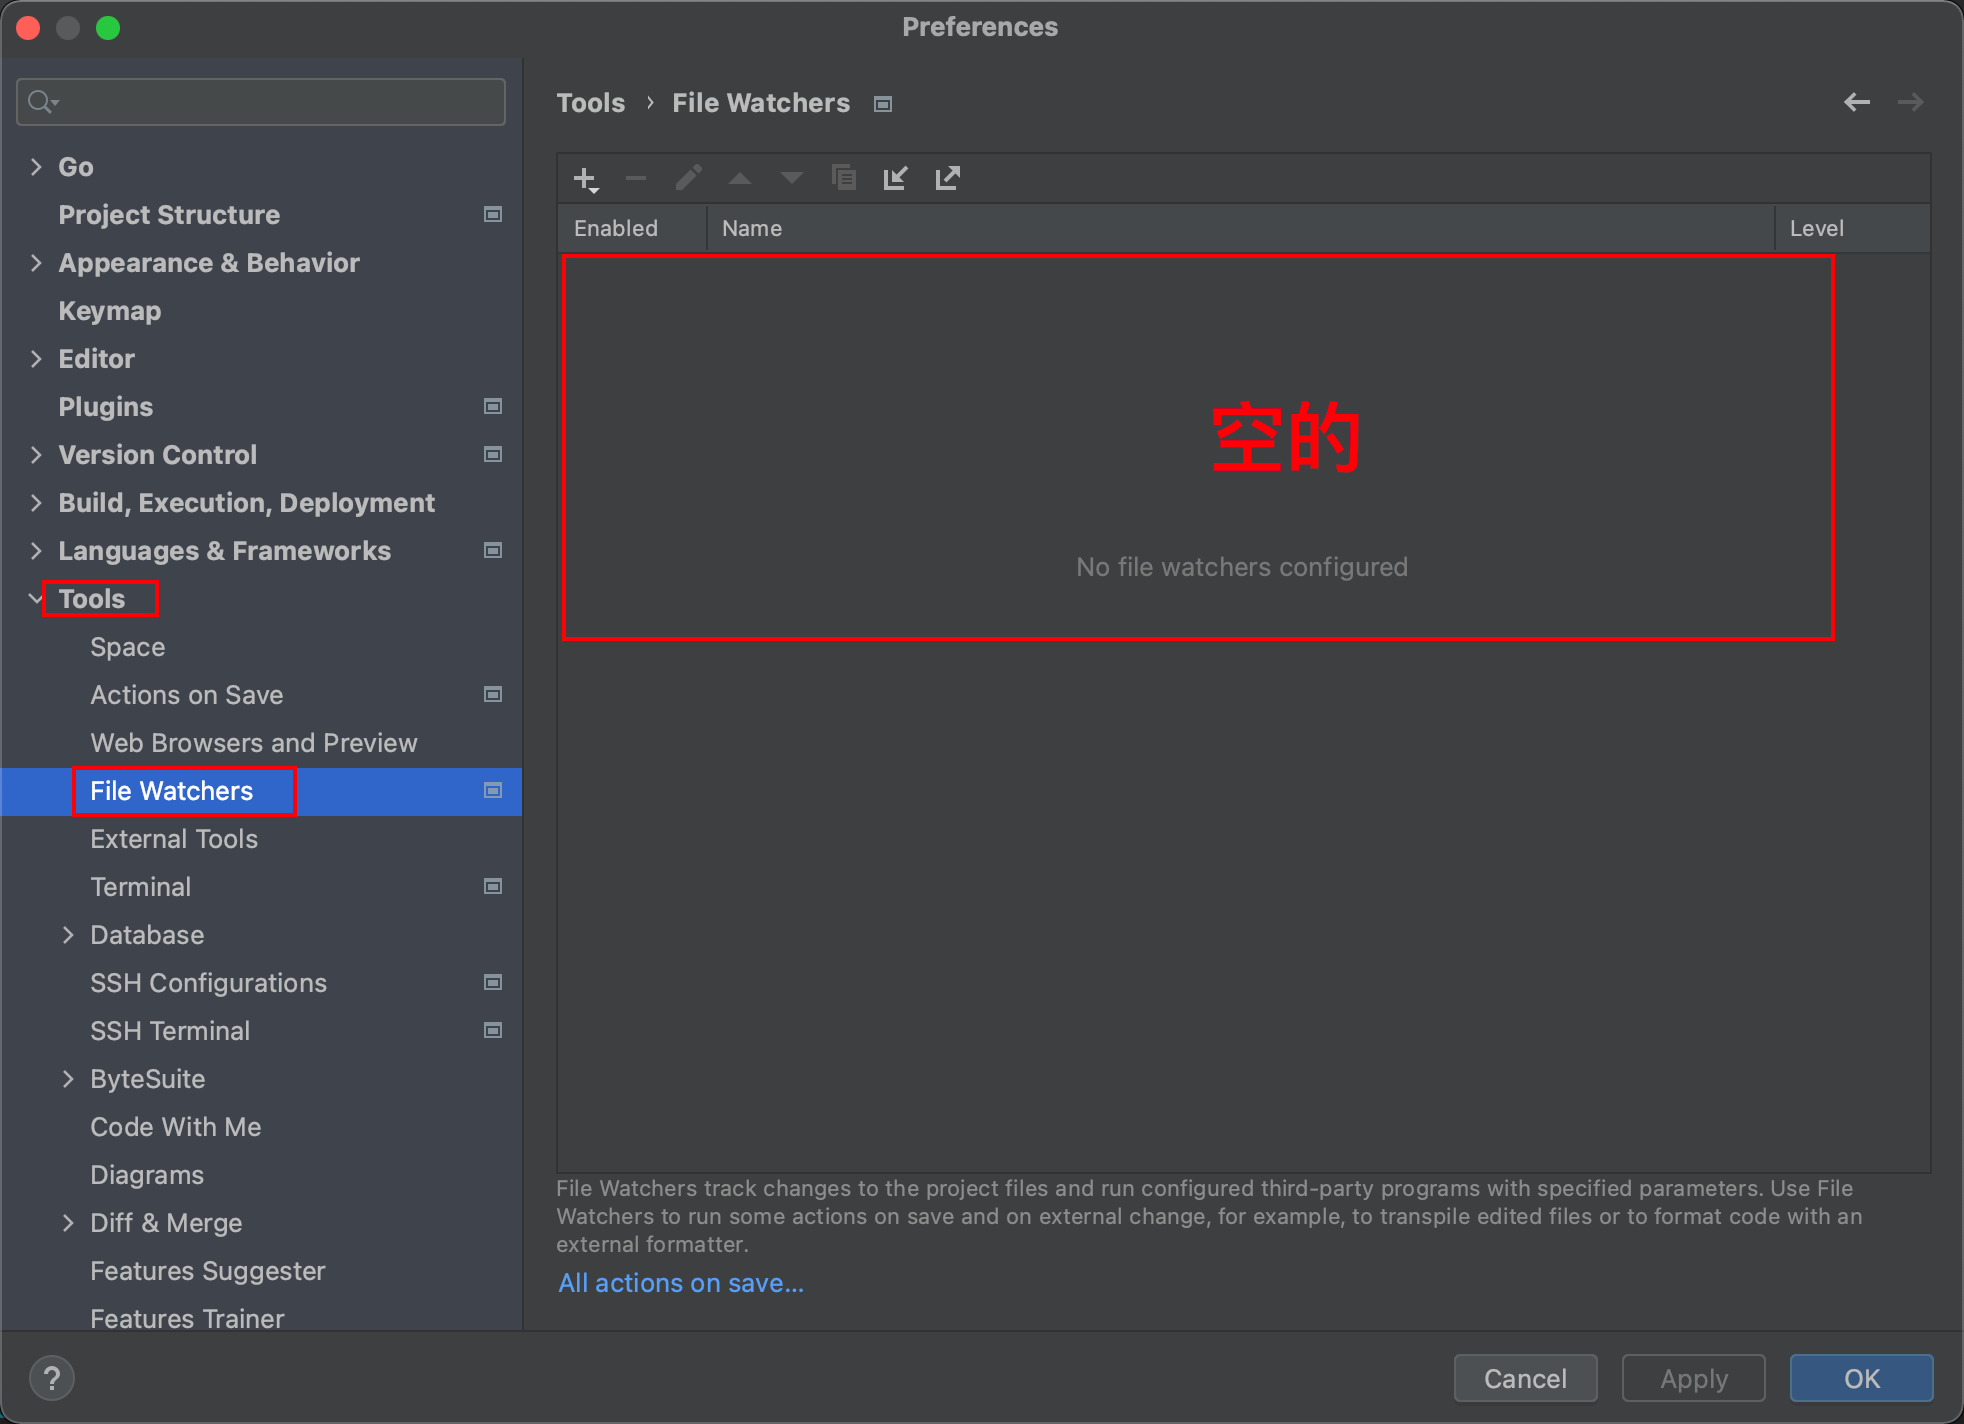Click project icon next to Actions on Save
The height and width of the screenshot is (1424, 1964).
point(493,694)
